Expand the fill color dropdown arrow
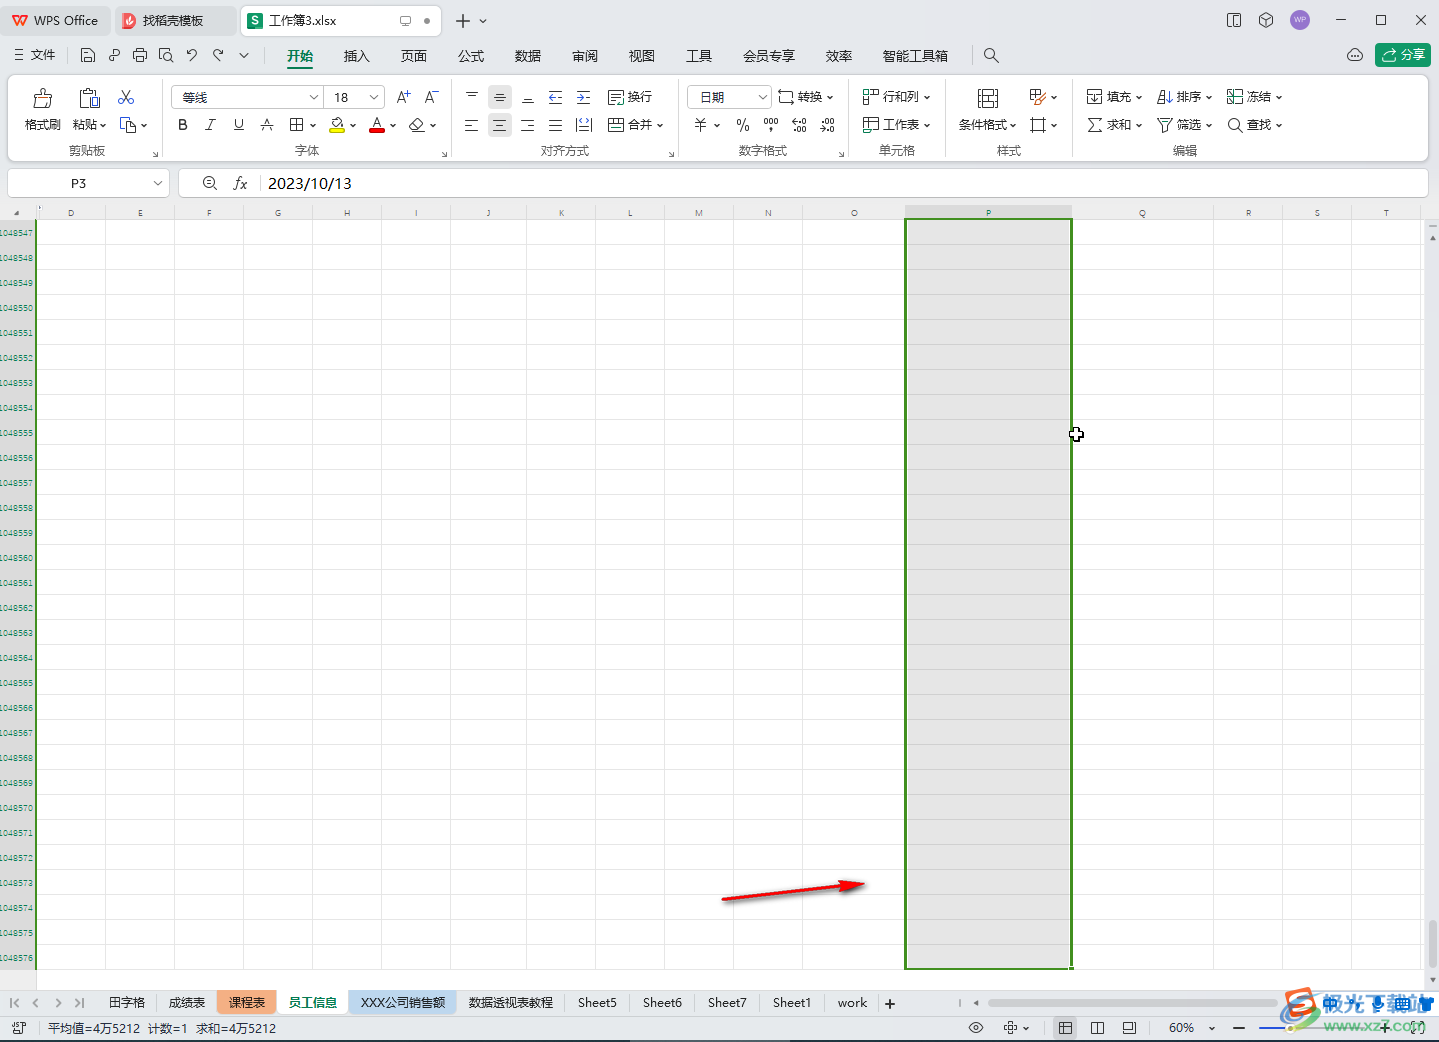The height and width of the screenshot is (1042, 1439). (x=353, y=126)
